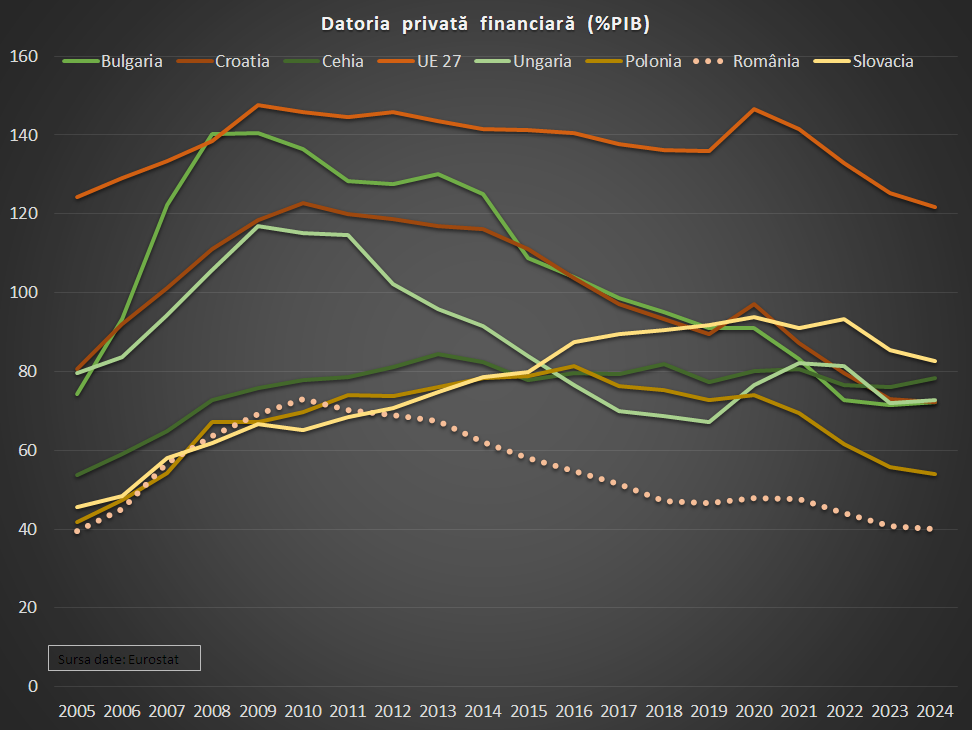Click the UE 27 line's 2020 peak
Image resolution: width=972 pixels, height=730 pixels.
754,109
